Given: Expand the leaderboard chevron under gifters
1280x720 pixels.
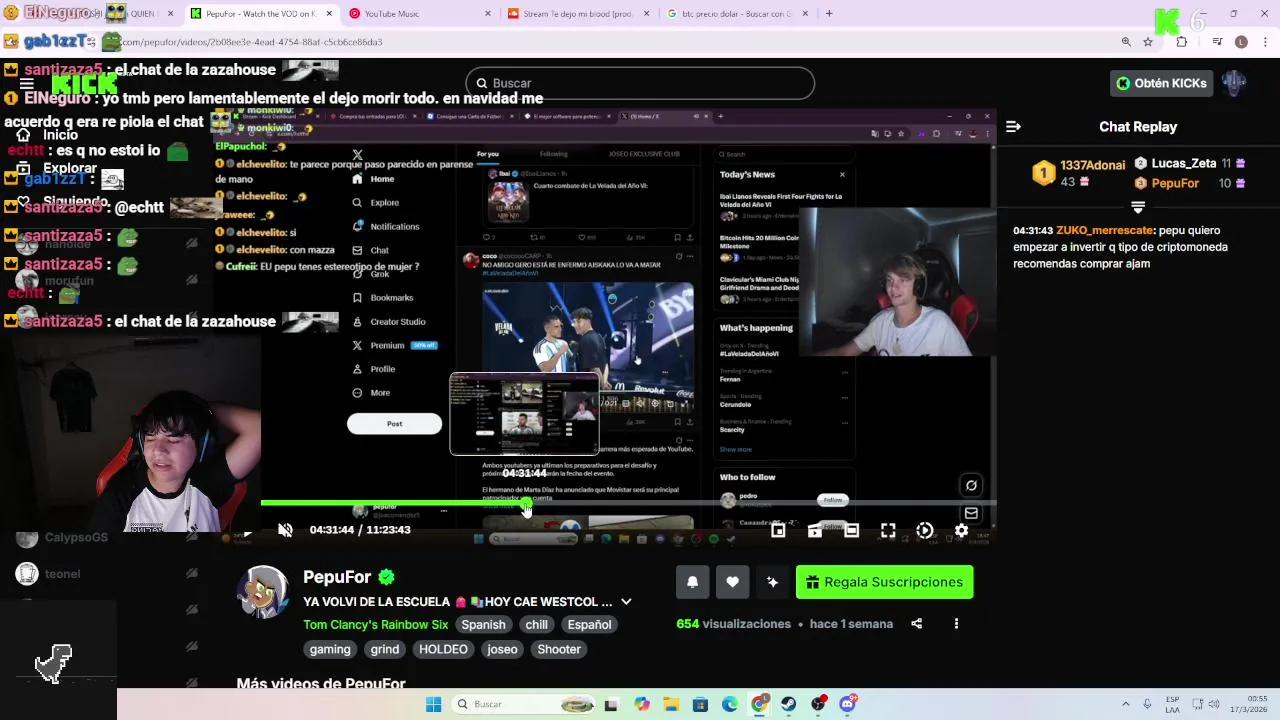Looking at the screenshot, I should (x=1137, y=207).
